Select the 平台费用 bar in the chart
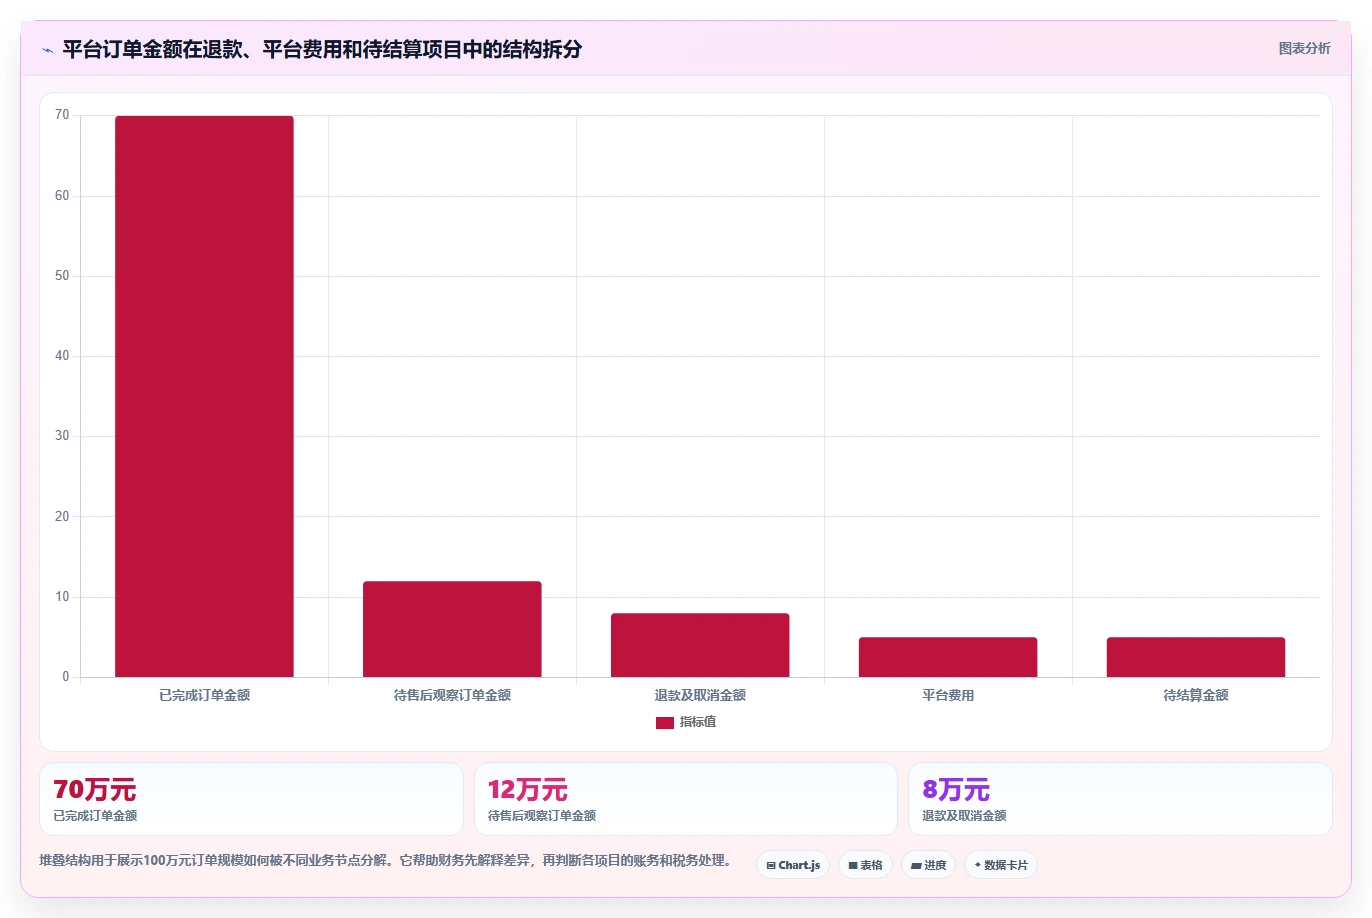 click(x=948, y=657)
